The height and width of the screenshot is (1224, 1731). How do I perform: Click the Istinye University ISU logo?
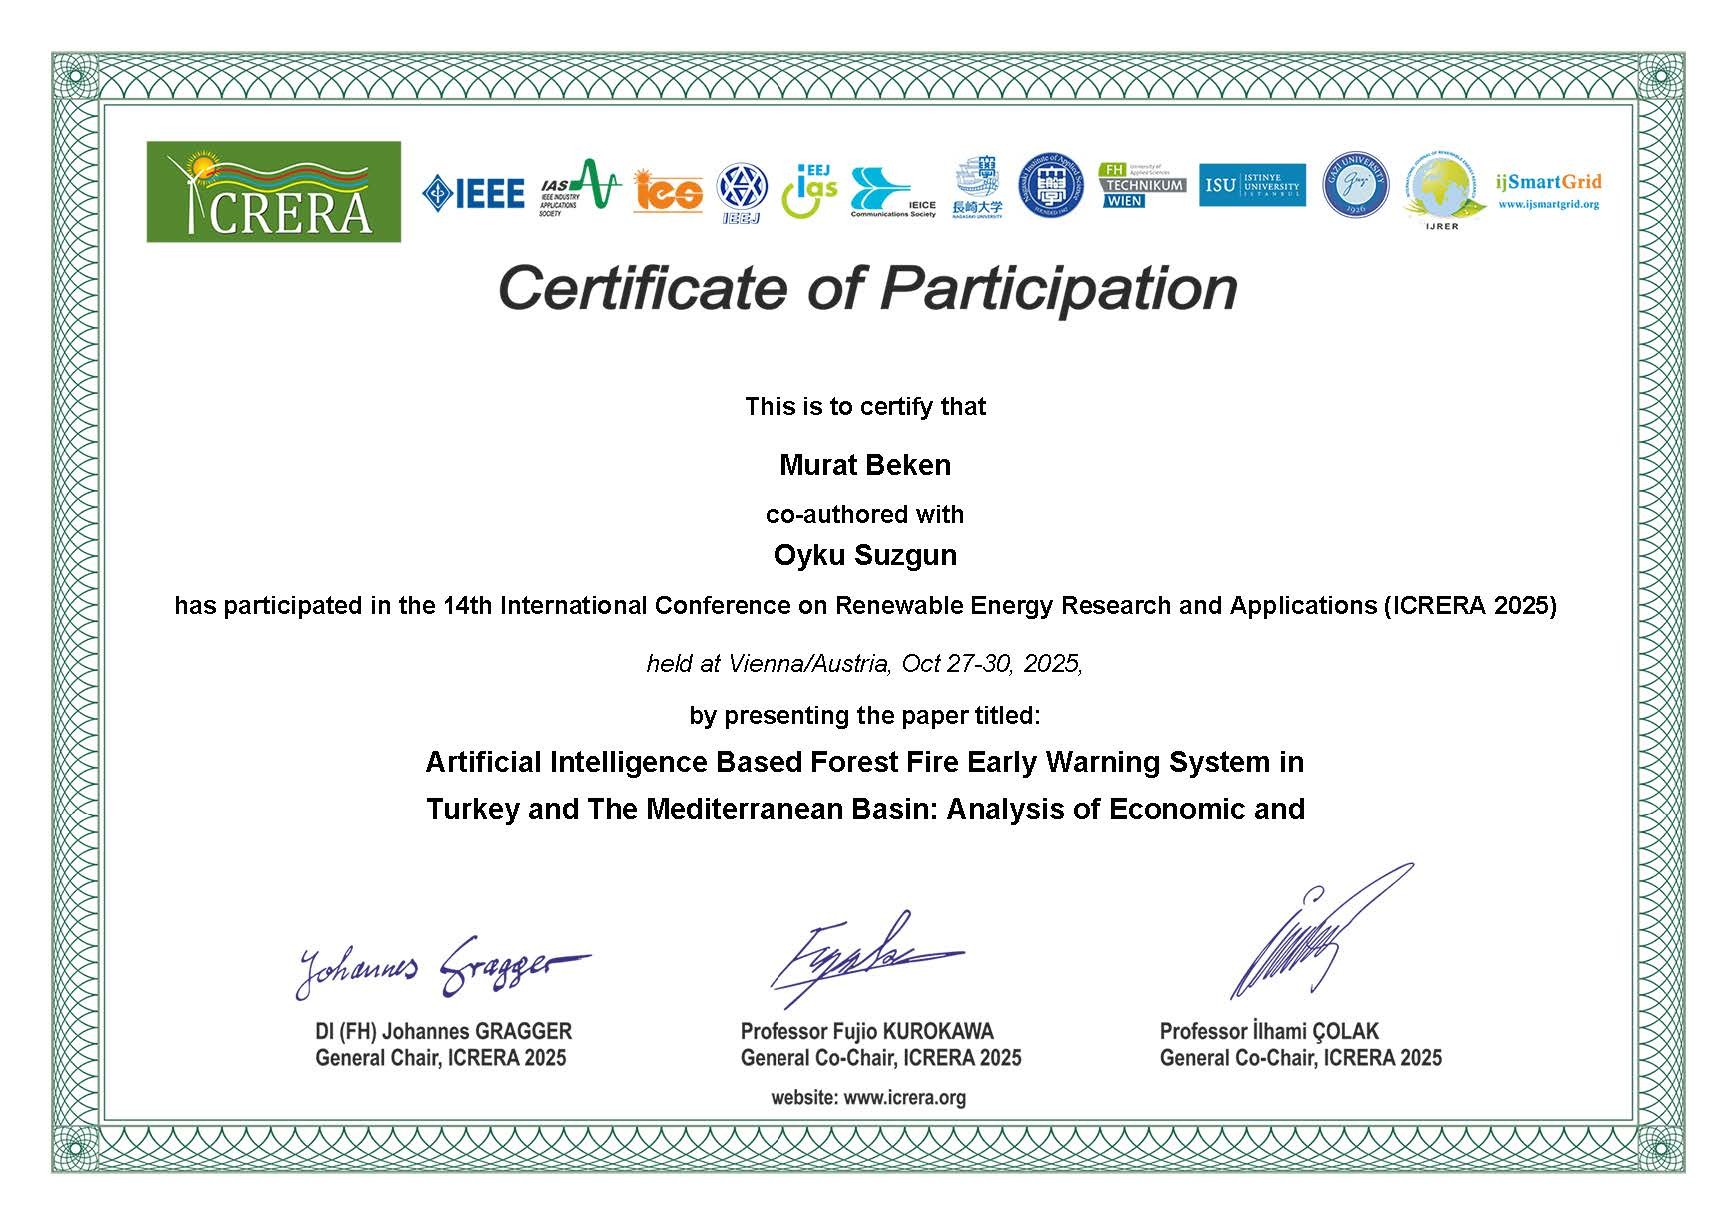pyautogui.click(x=1251, y=185)
